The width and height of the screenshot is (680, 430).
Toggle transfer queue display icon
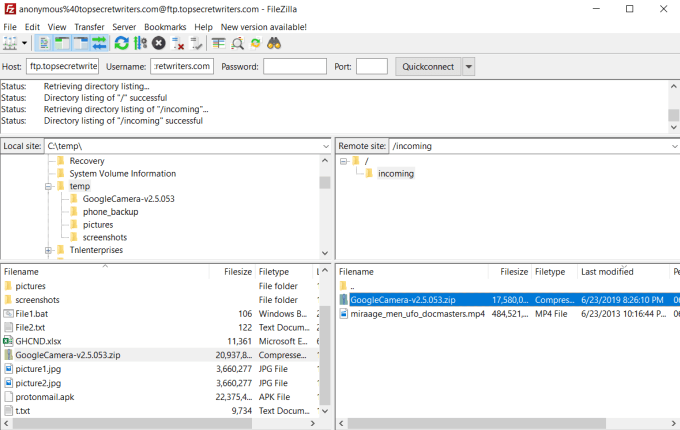tap(99, 43)
